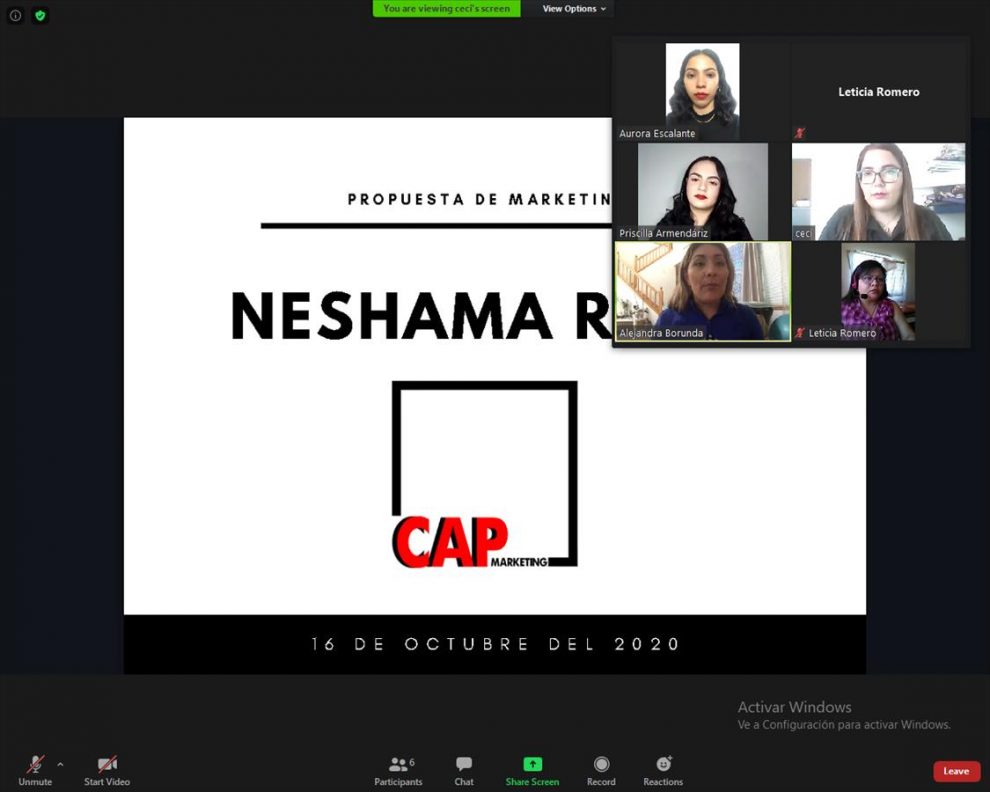This screenshot has width=990, height=792.
Task: Select Priscilla Armendáriz's video thumbnail
Action: click(x=702, y=190)
